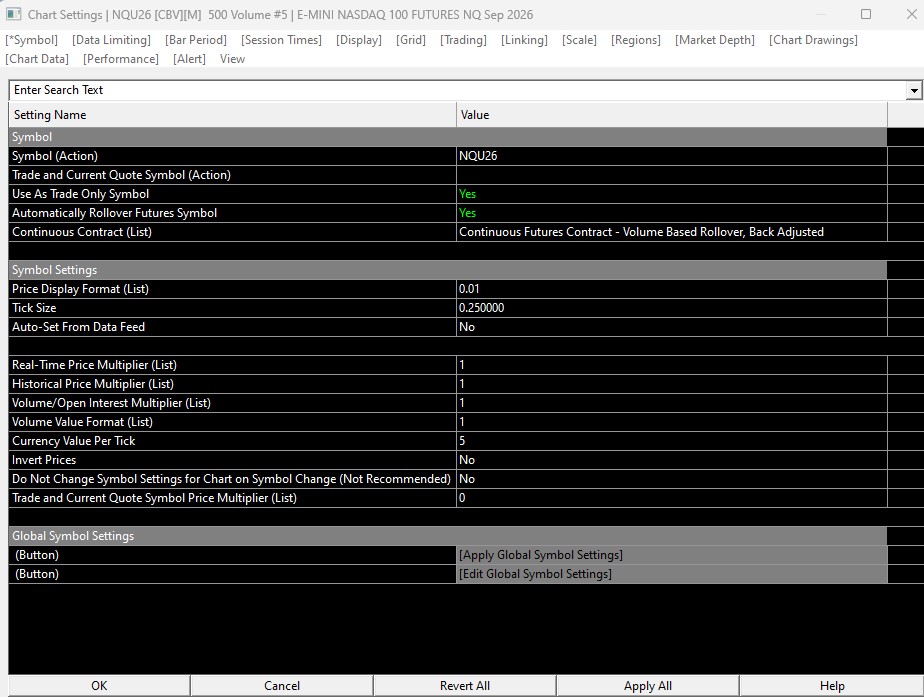Select the Currency Value Per Tick value 5
The width and height of the screenshot is (924, 697).
672,441
